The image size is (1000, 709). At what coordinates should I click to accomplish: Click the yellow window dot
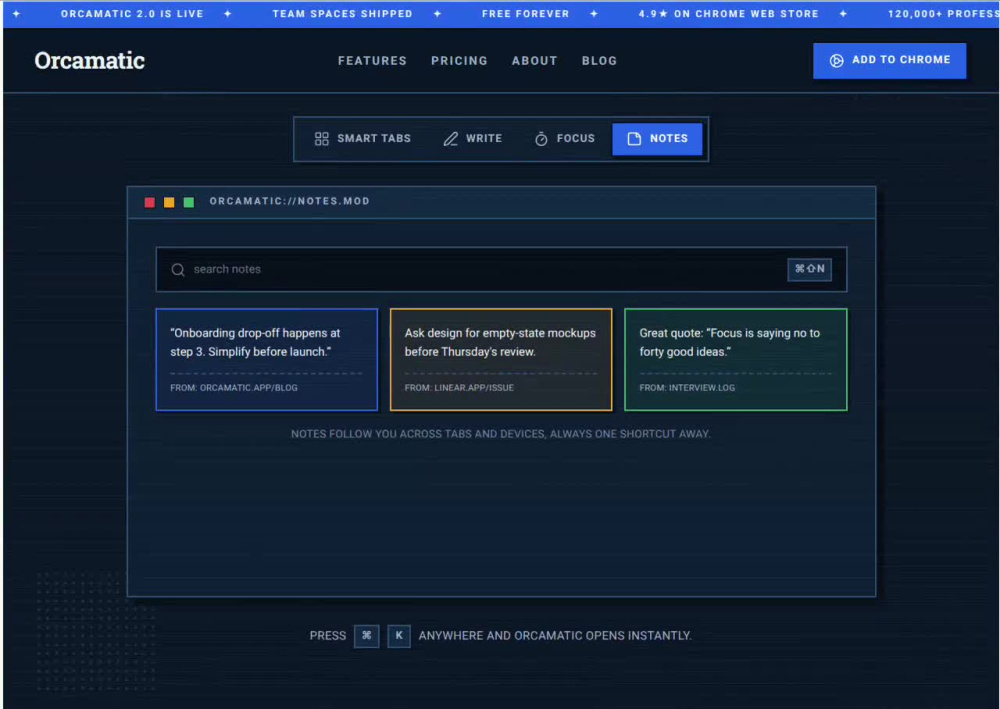169,202
